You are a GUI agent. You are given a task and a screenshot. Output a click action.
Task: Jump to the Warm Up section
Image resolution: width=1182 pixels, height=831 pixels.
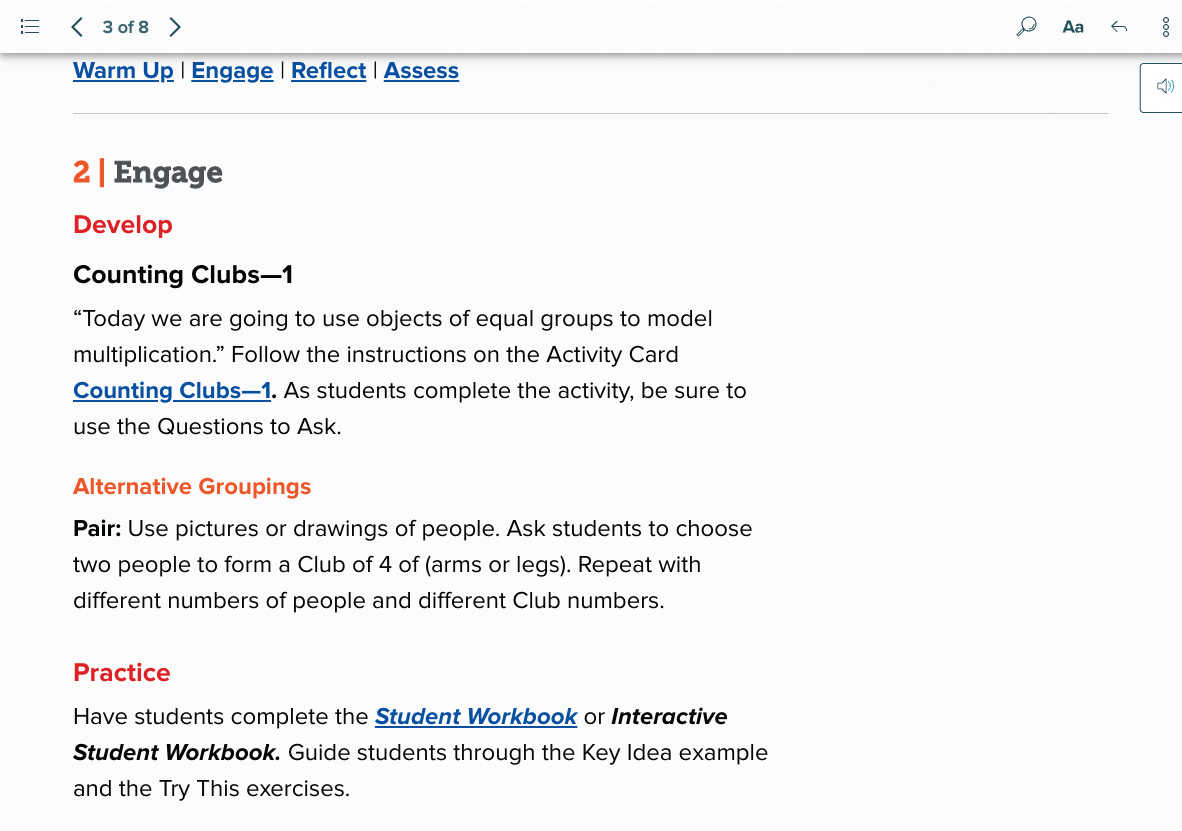click(123, 71)
